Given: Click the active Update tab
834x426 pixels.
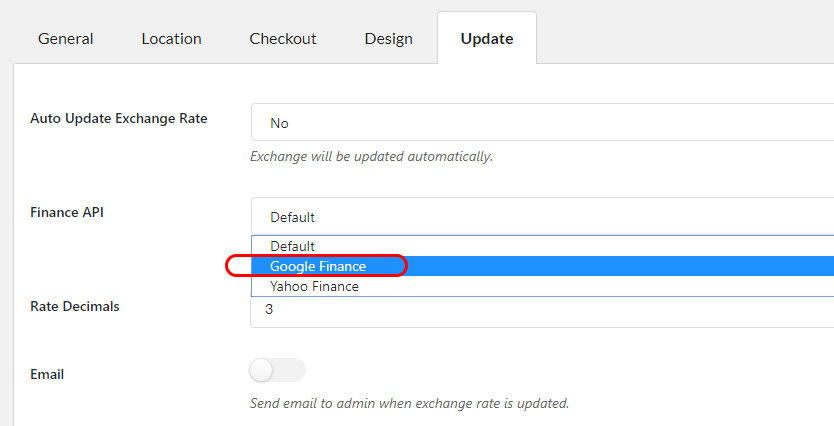Looking at the screenshot, I should click(x=487, y=38).
